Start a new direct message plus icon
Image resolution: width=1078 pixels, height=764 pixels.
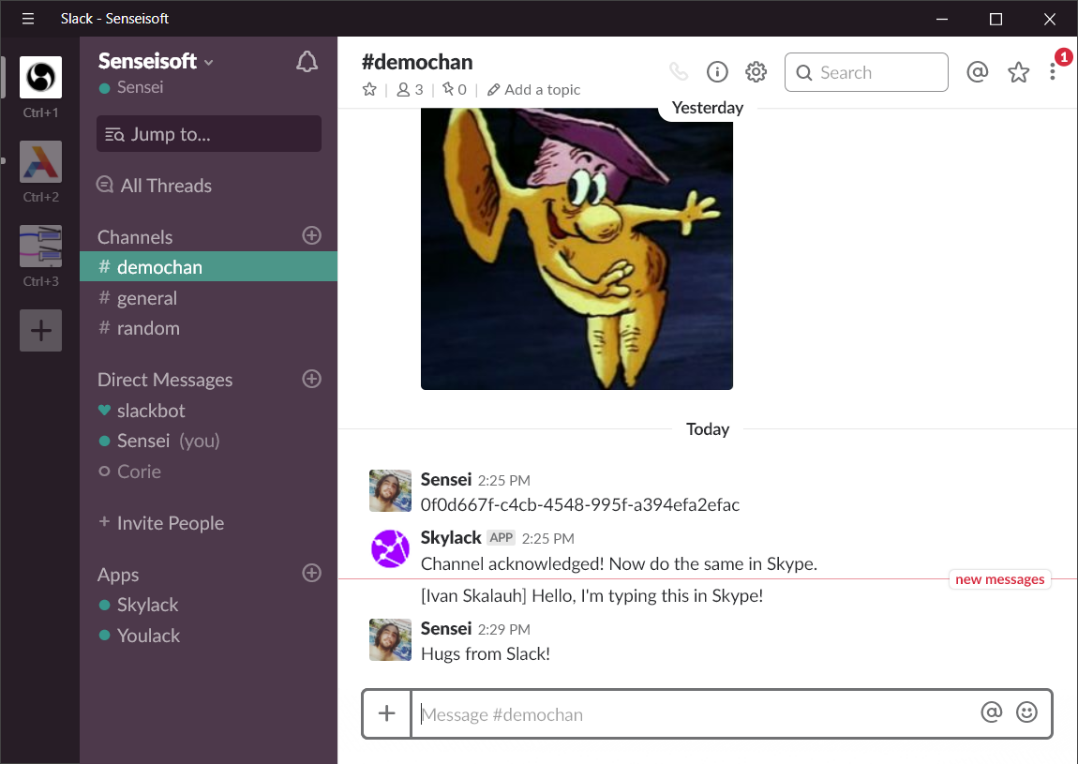click(311, 379)
